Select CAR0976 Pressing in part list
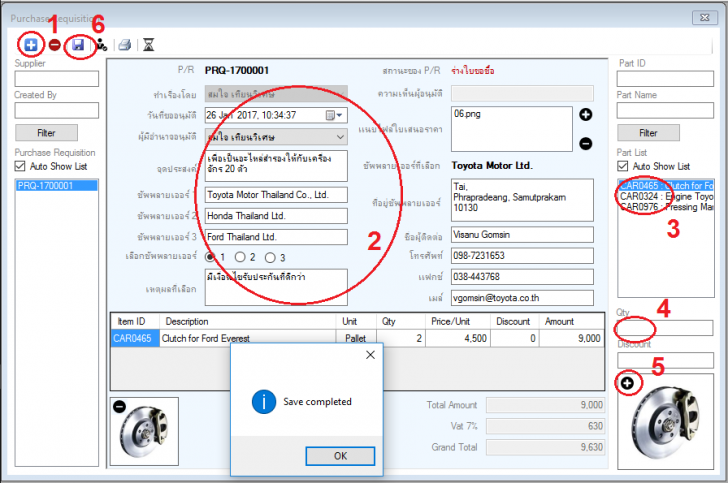The image size is (728, 483). pyautogui.click(x=666, y=207)
